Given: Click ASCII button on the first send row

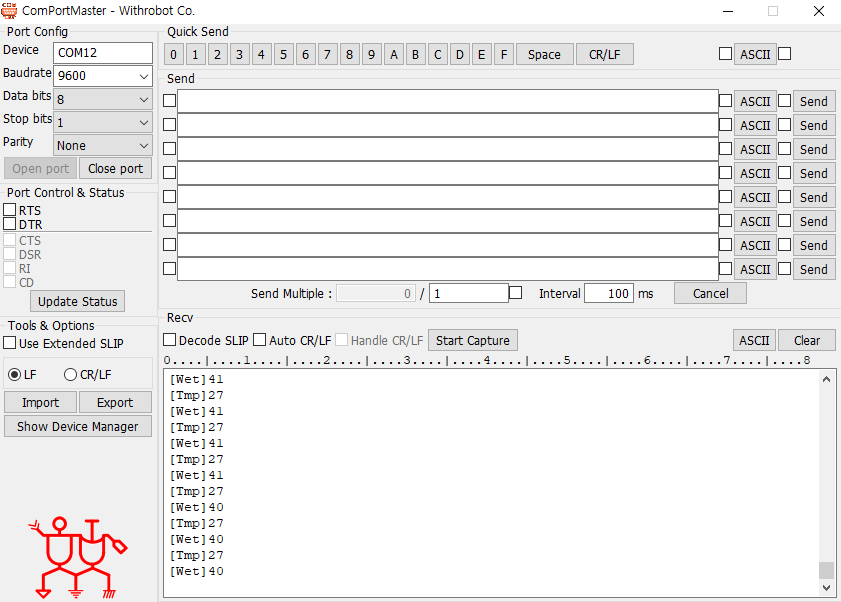Looking at the screenshot, I should tap(755, 101).
